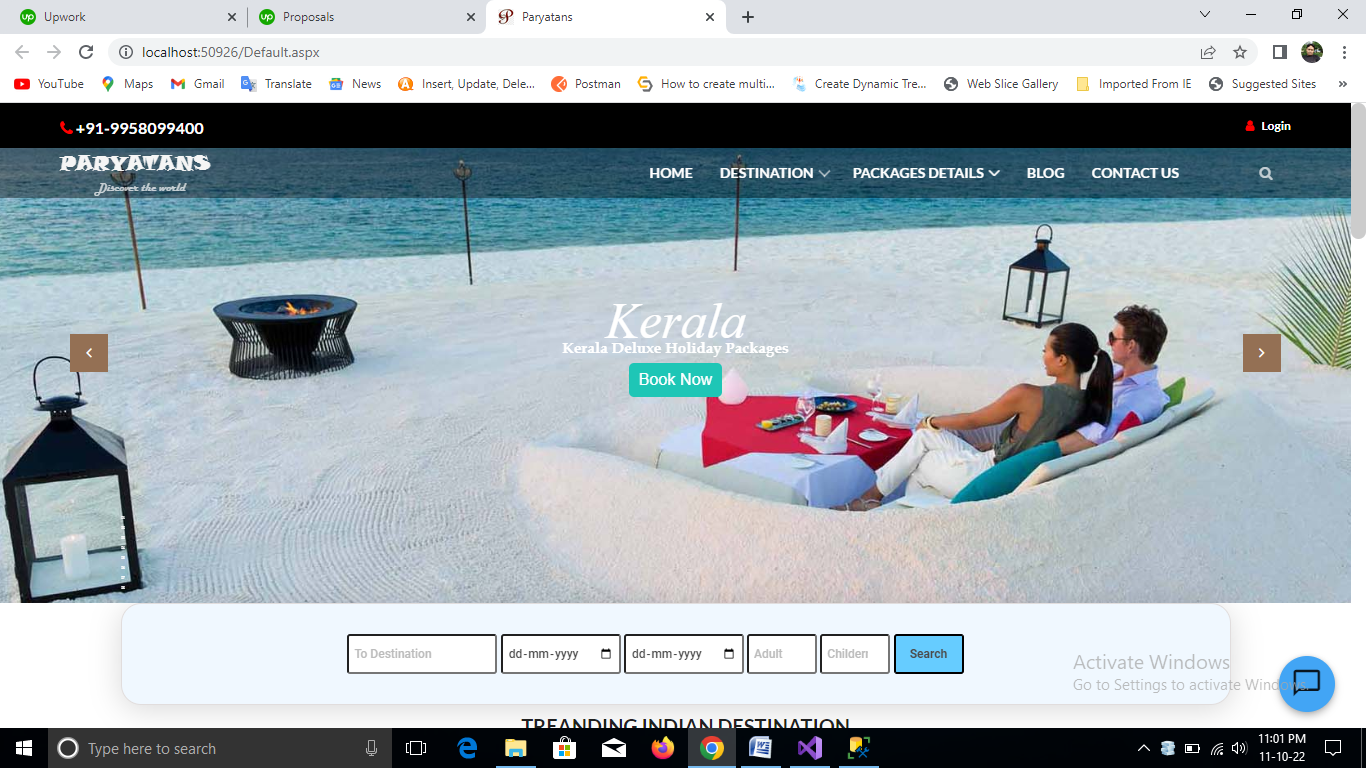1366x768 pixels.
Task: Open the share page icon in address bar
Action: (x=1208, y=52)
